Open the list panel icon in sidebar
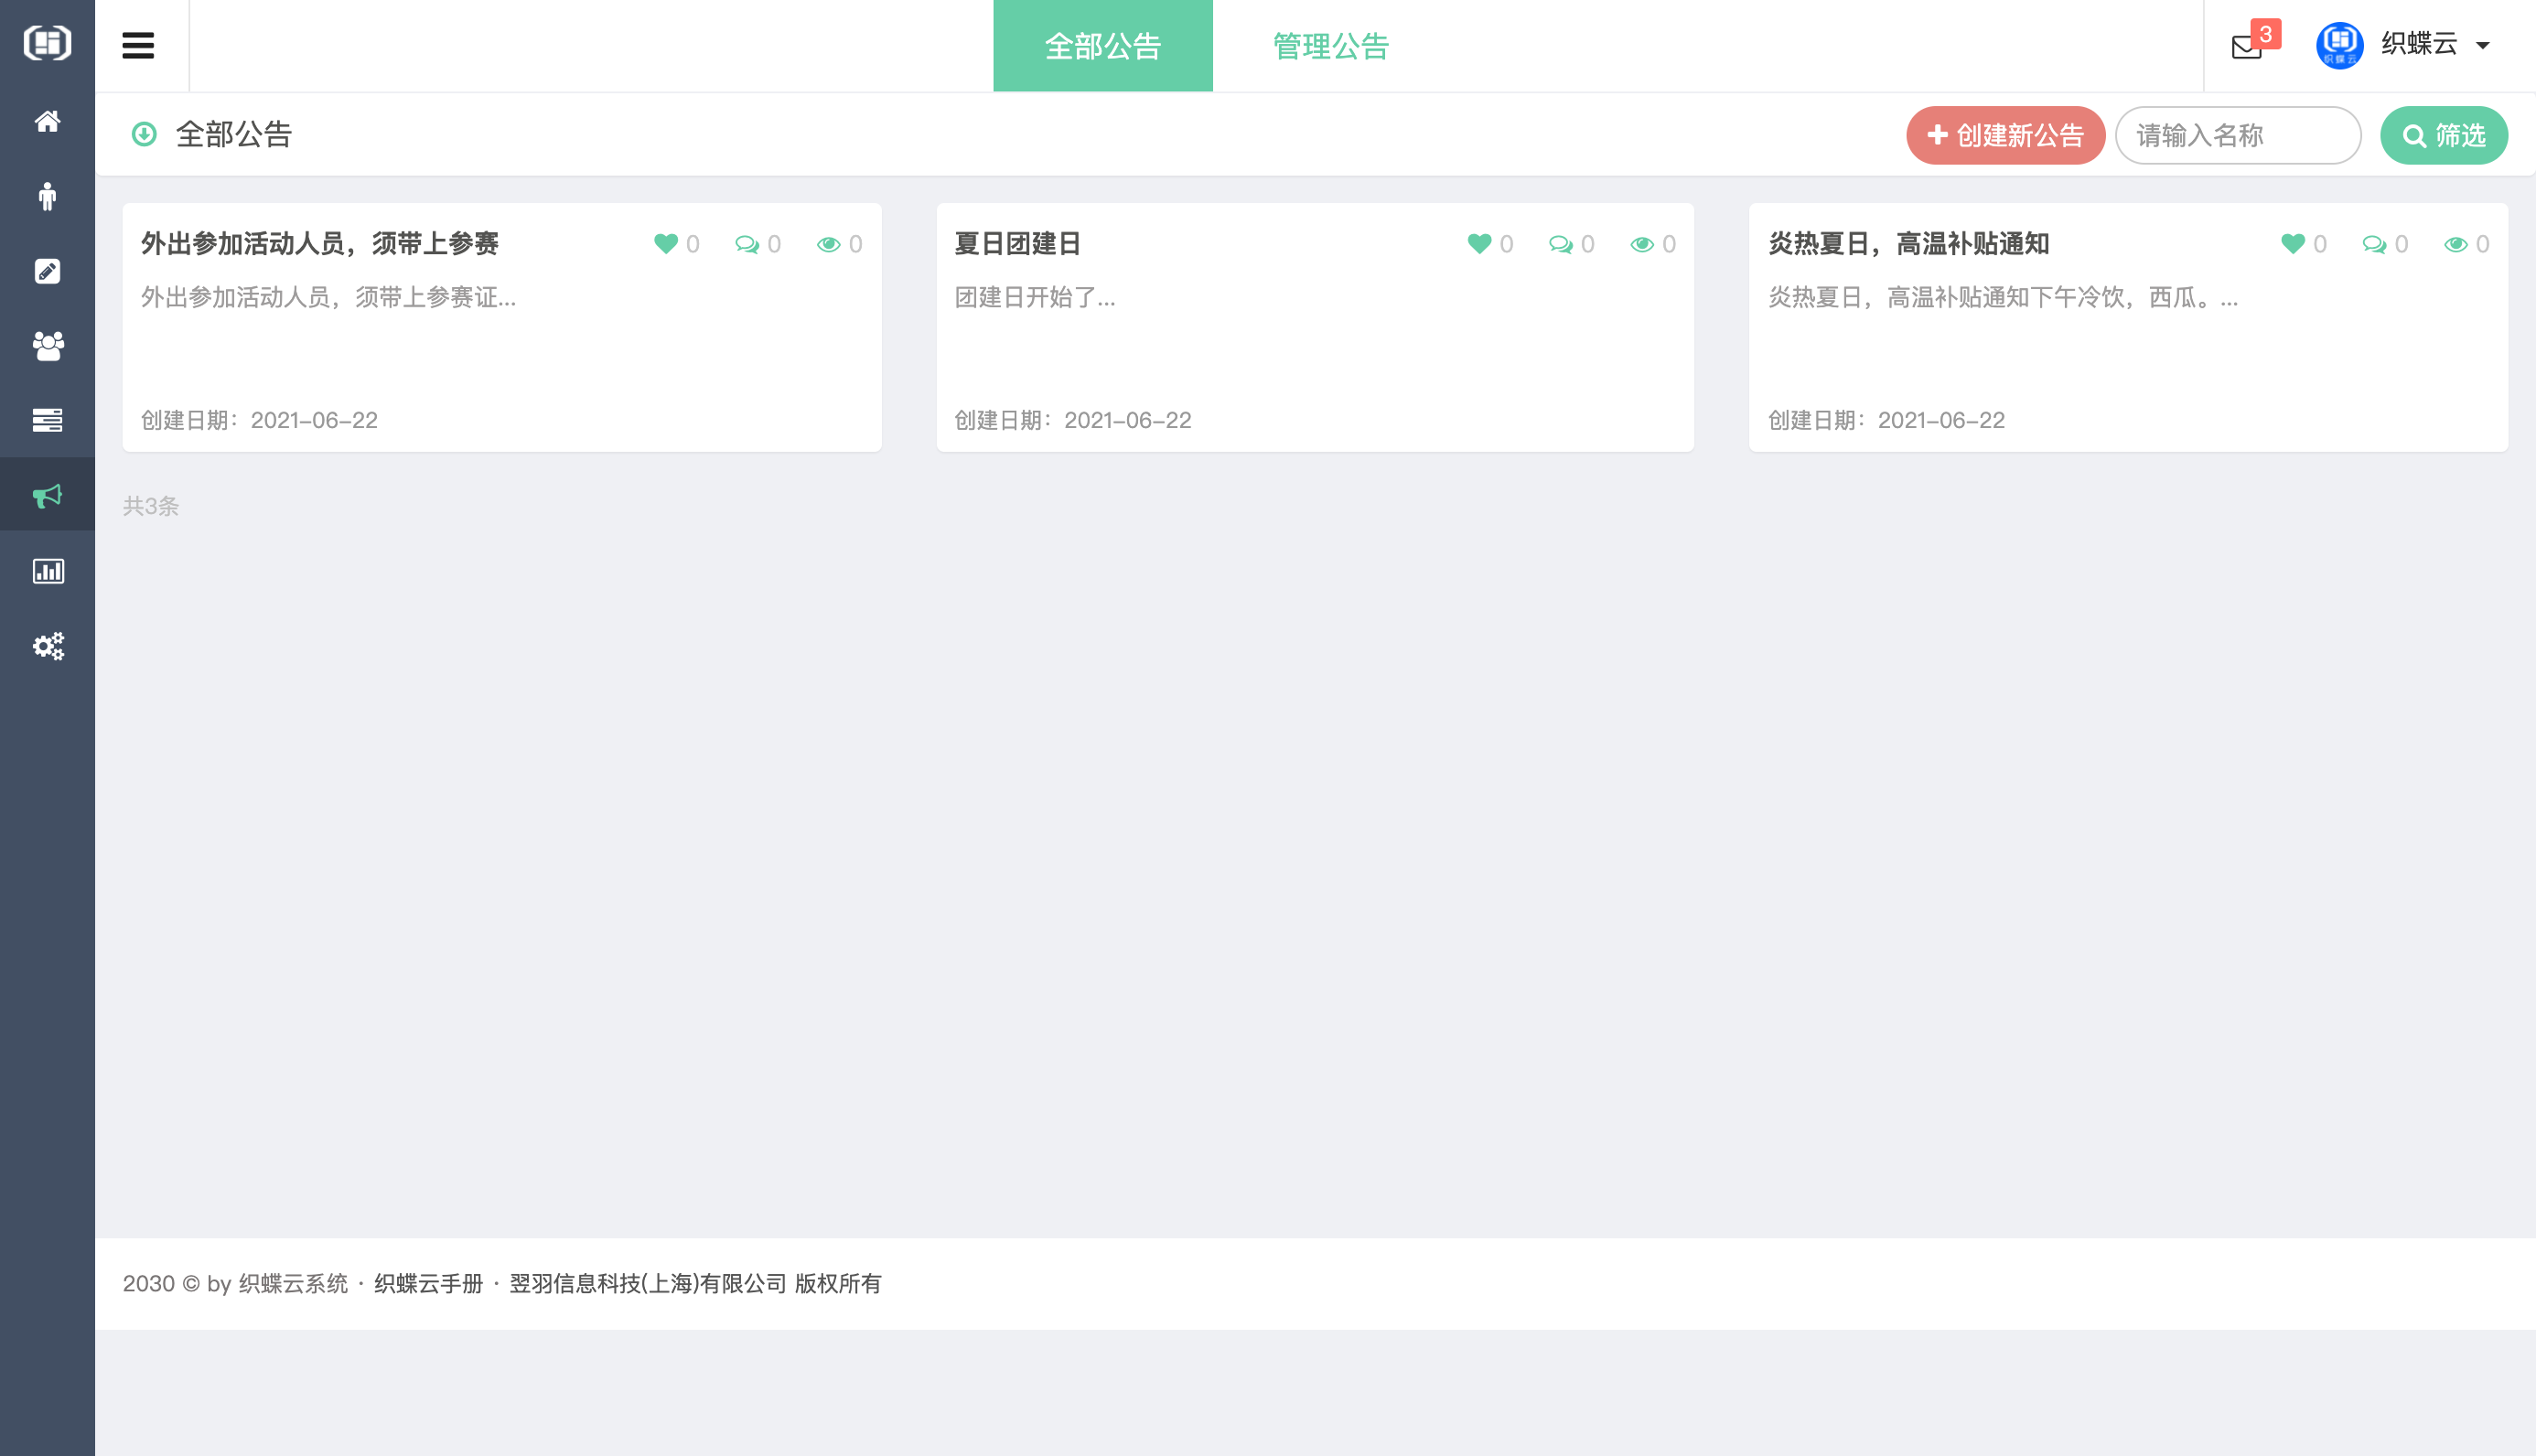Image resolution: width=2536 pixels, height=1456 pixels. [47, 420]
